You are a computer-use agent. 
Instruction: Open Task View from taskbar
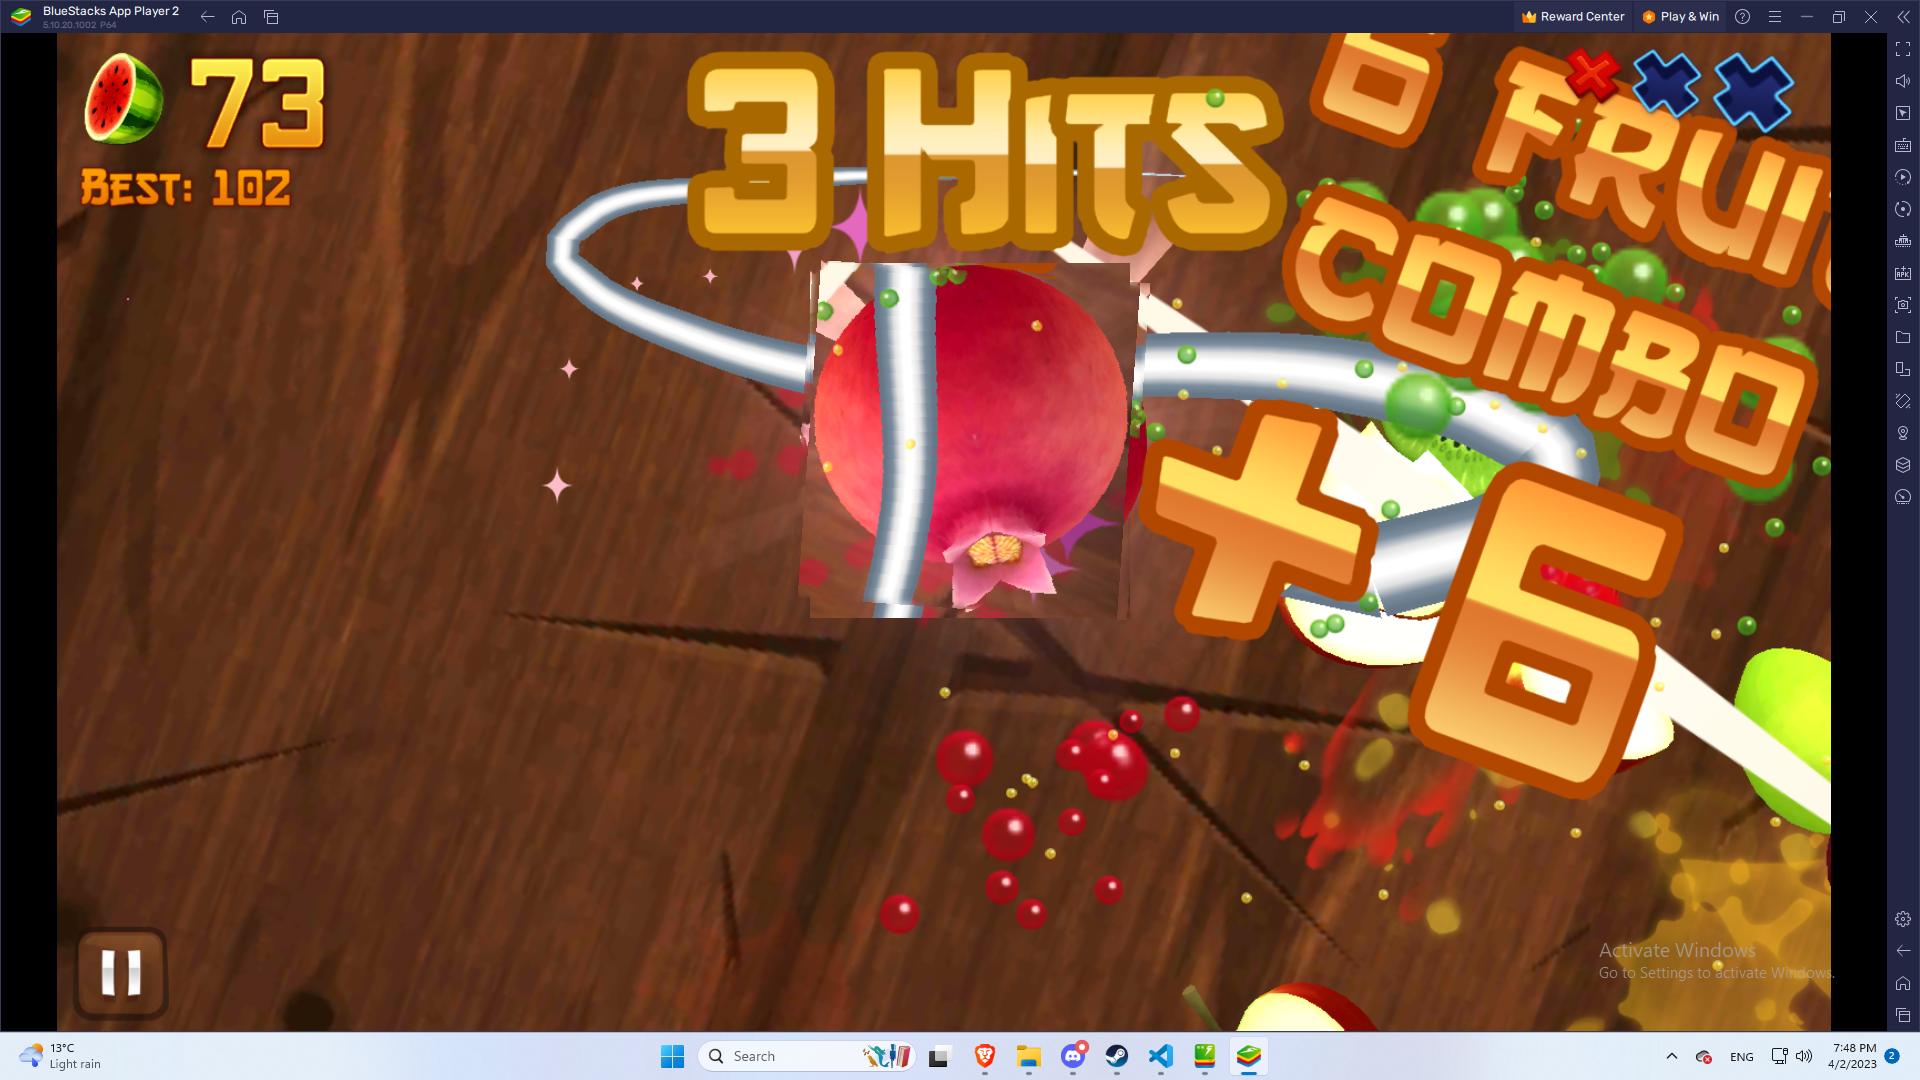tap(939, 1056)
